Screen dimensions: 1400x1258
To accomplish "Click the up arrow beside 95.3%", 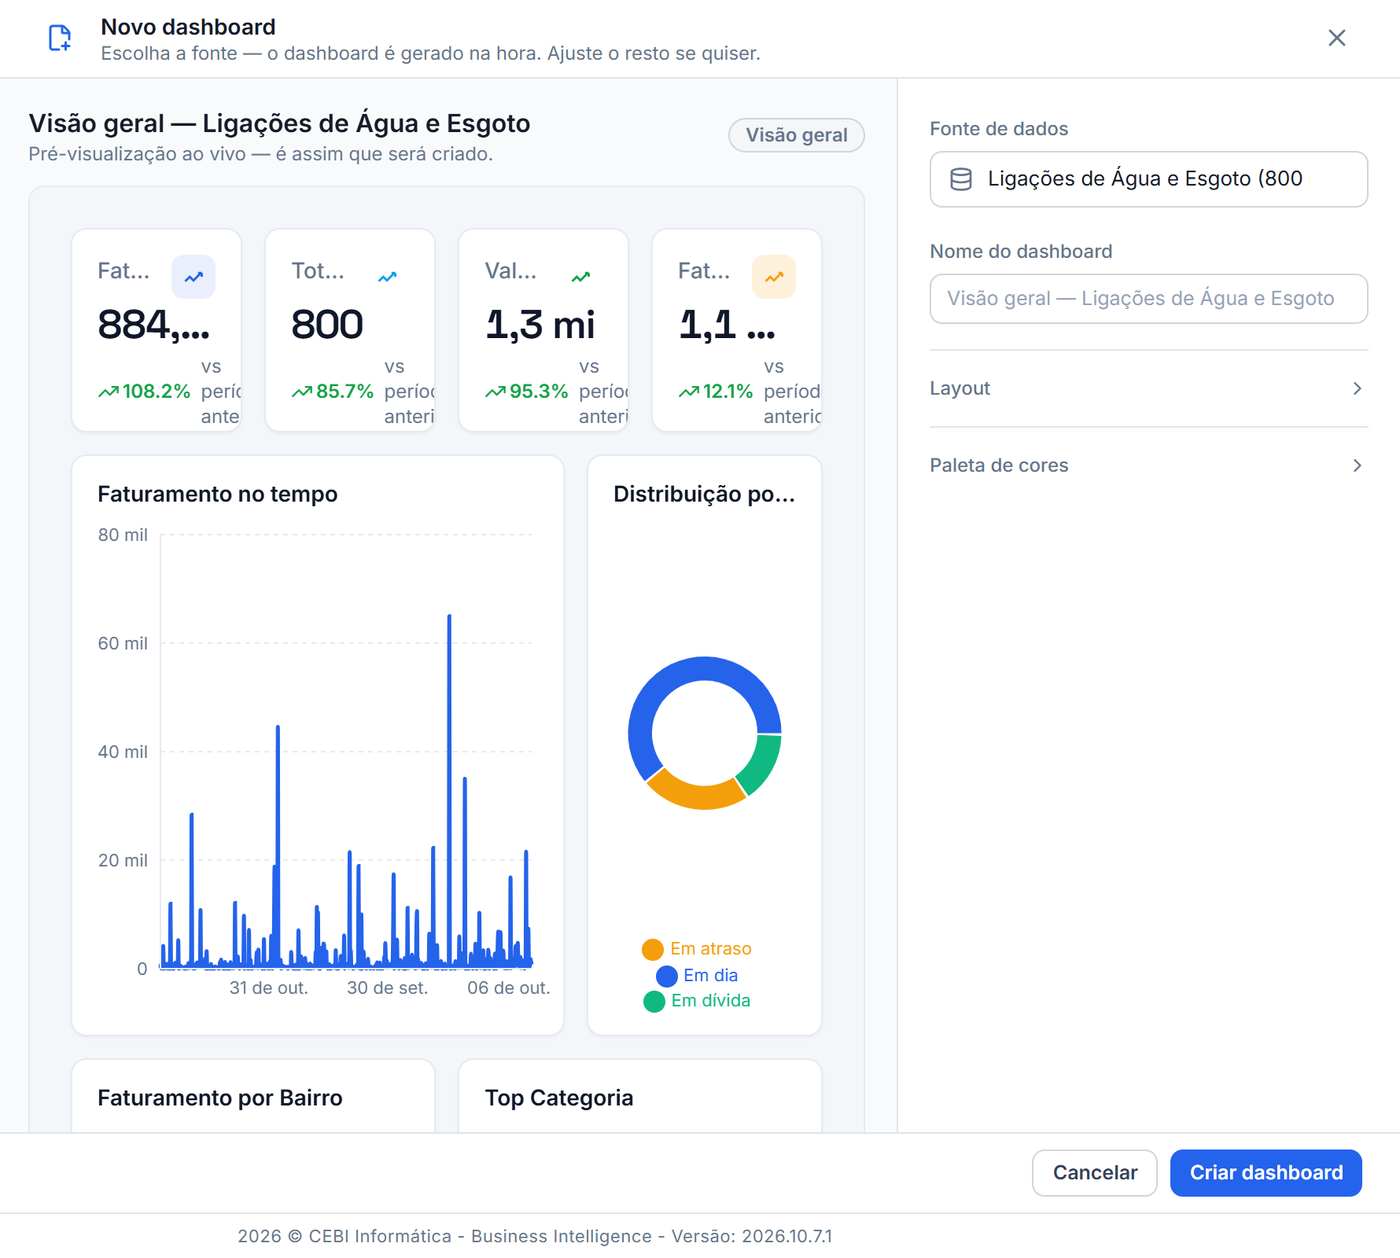I will point(495,392).
